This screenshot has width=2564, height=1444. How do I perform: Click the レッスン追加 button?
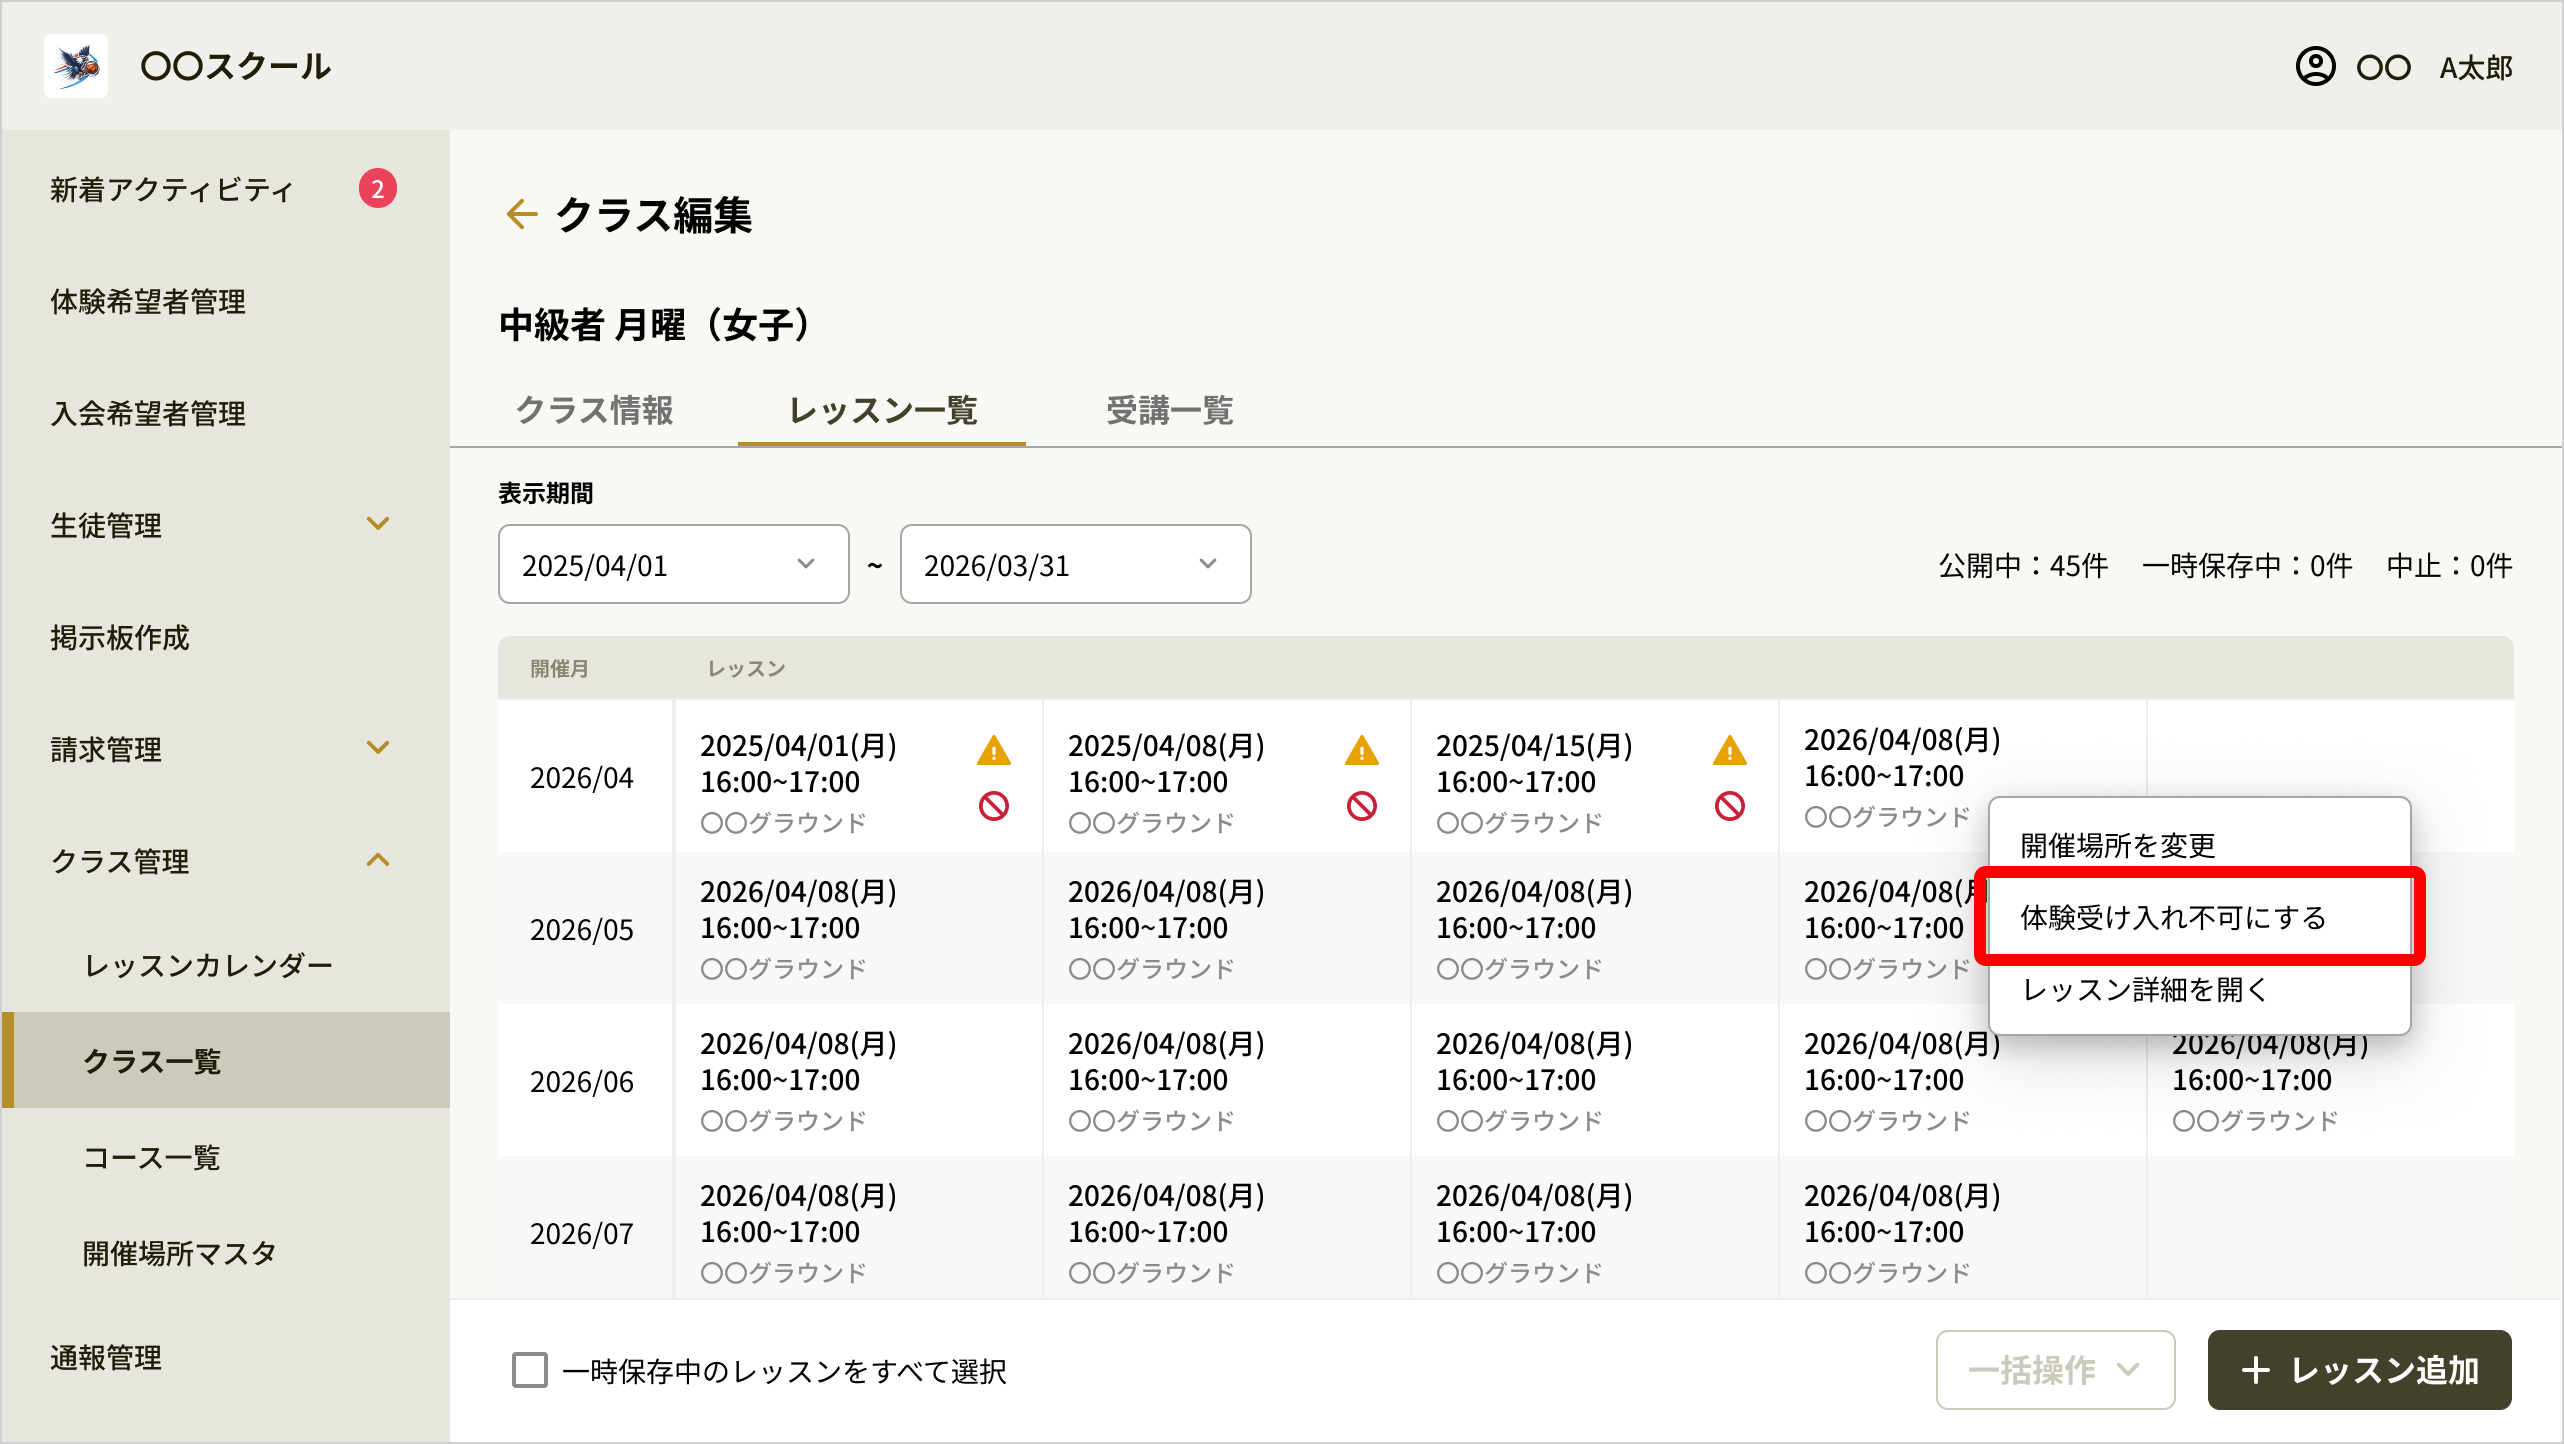pyautogui.click(x=2360, y=1370)
